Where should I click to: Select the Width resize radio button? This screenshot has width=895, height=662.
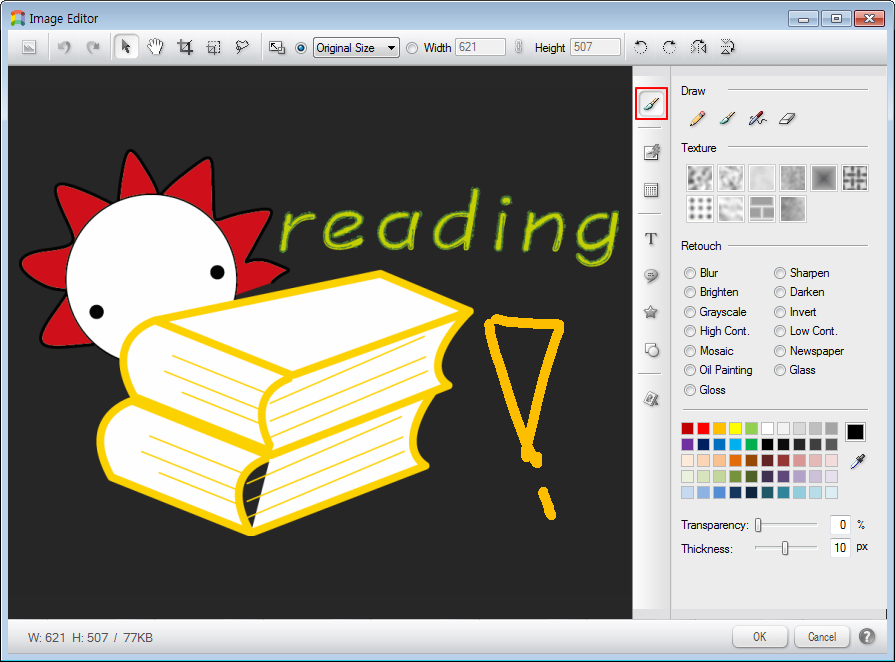[x=413, y=48]
